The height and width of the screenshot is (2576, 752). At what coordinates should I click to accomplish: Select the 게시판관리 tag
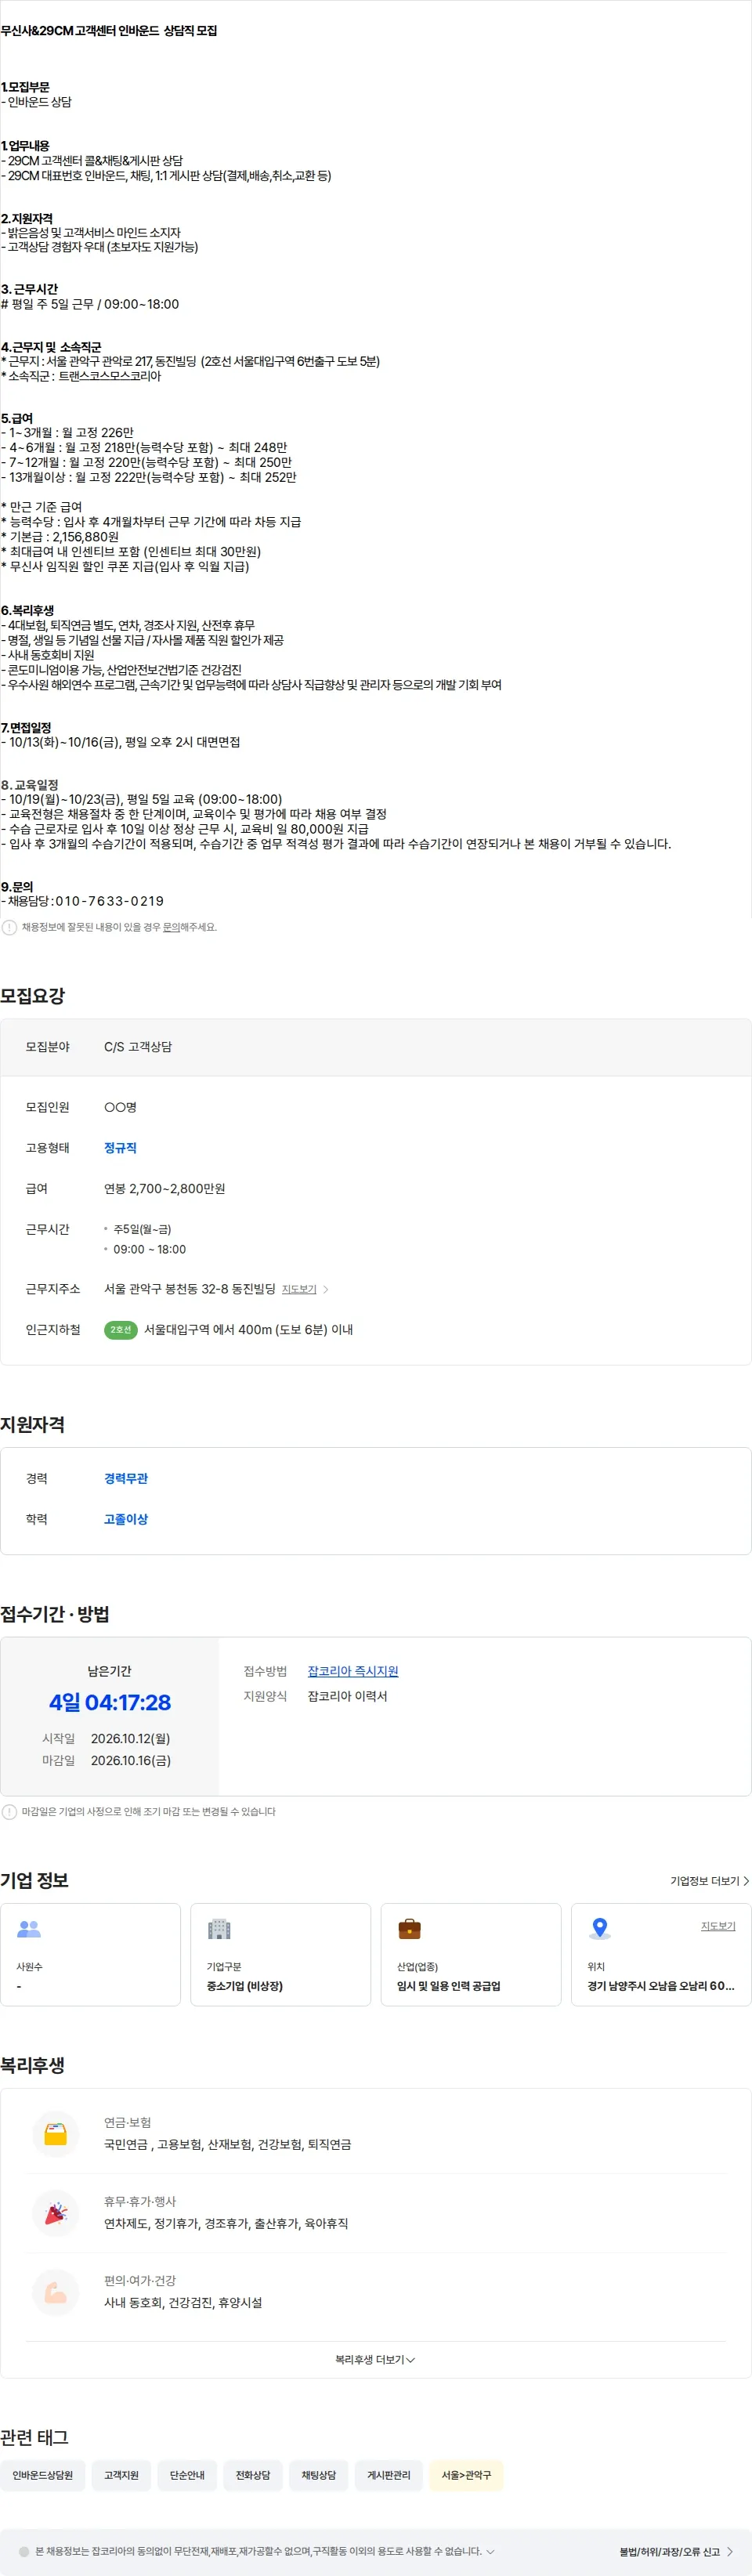pos(389,2475)
